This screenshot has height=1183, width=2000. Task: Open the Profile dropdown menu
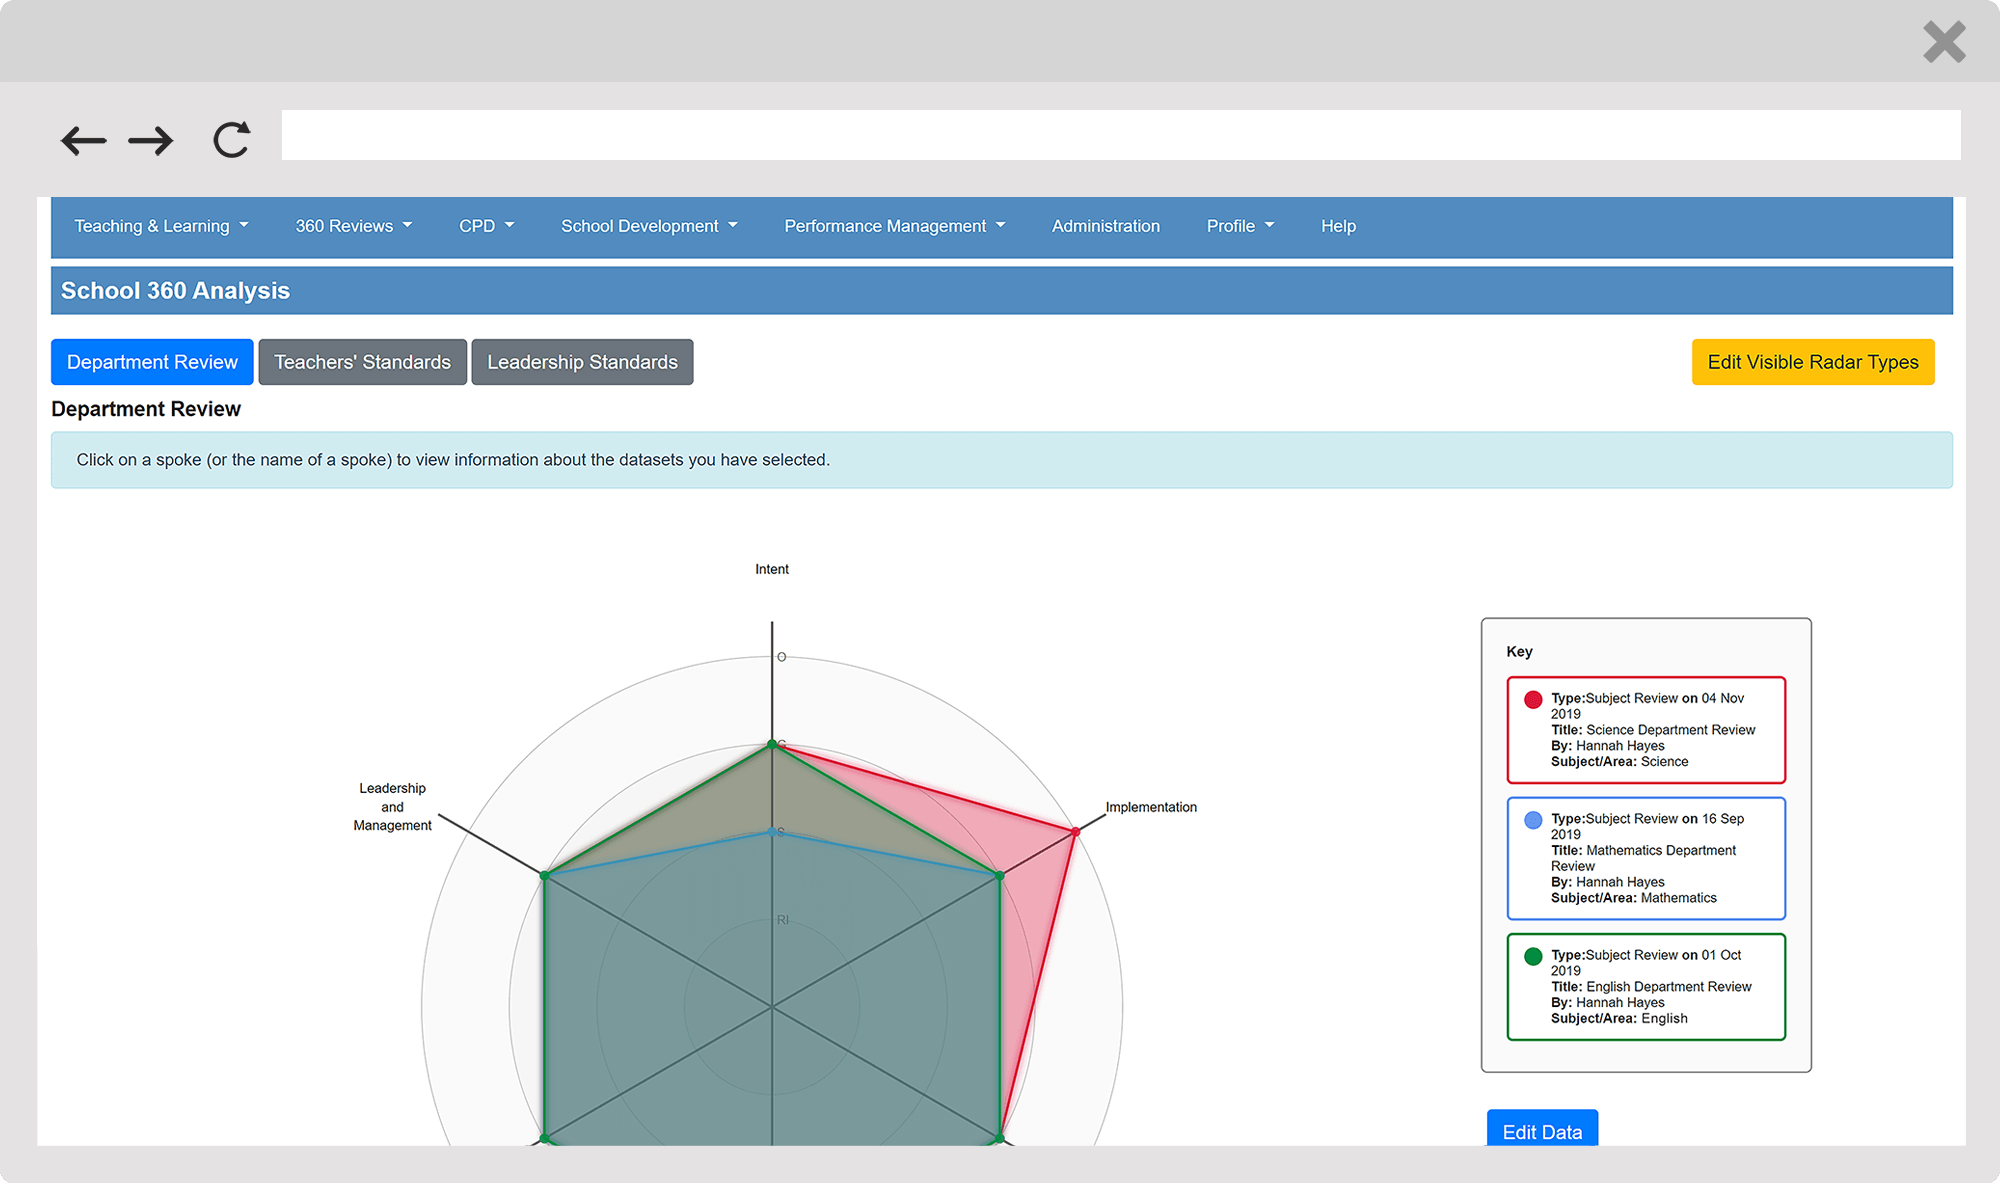tap(1241, 226)
